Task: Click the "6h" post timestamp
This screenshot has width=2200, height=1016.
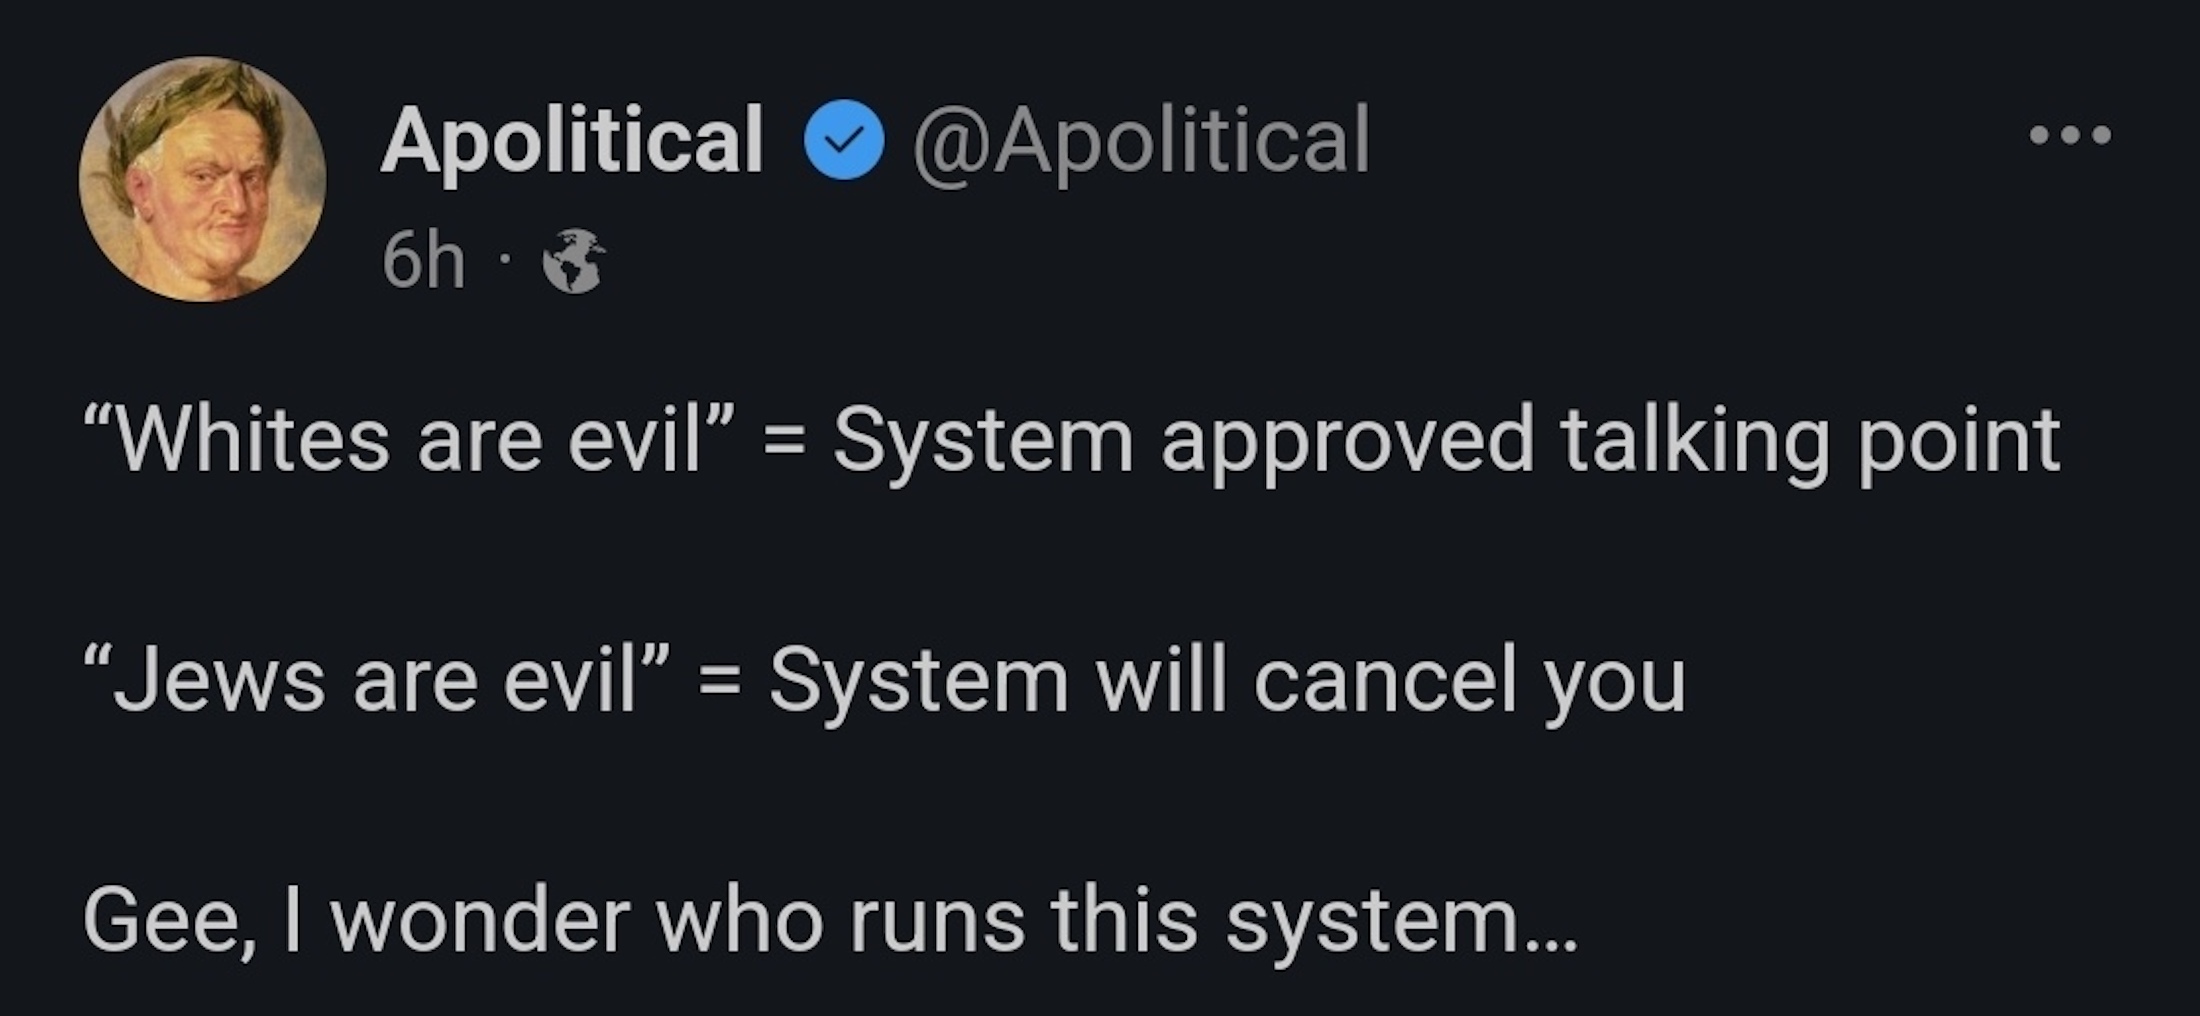Action: (x=423, y=262)
